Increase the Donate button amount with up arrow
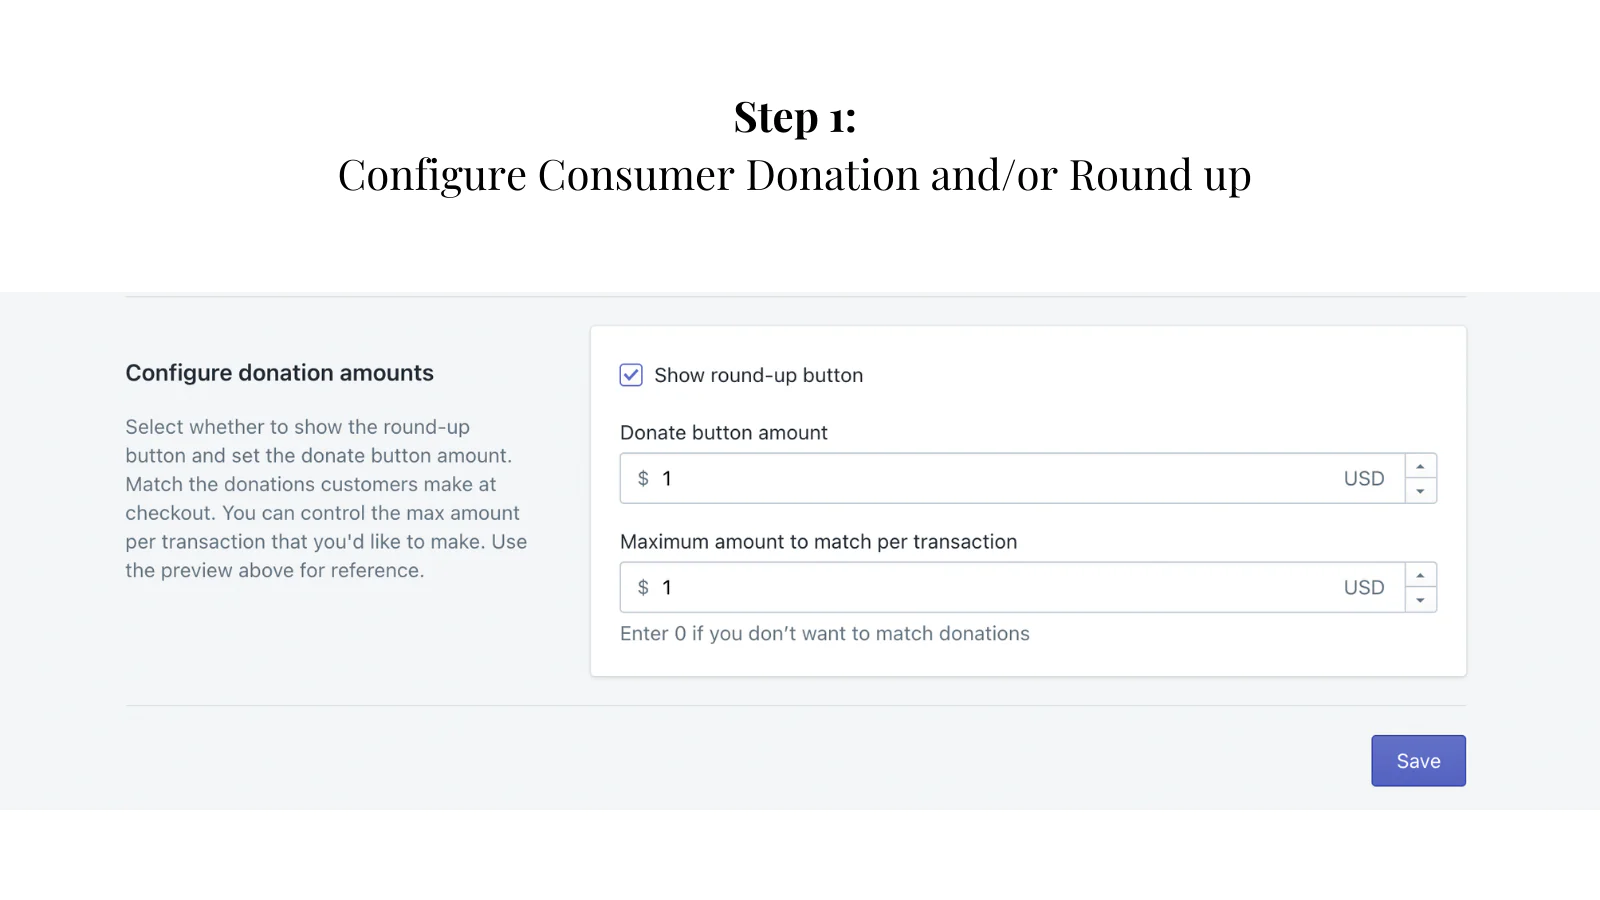Viewport: 1600px width, 900px height. pos(1420,467)
